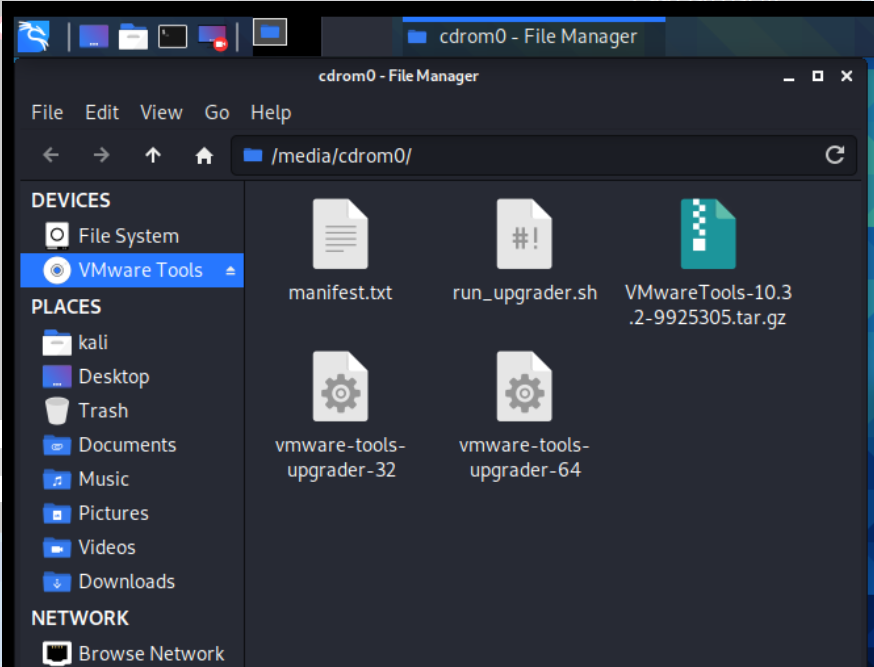
Task: Launch the terminal from the top panel
Action: coord(173,37)
